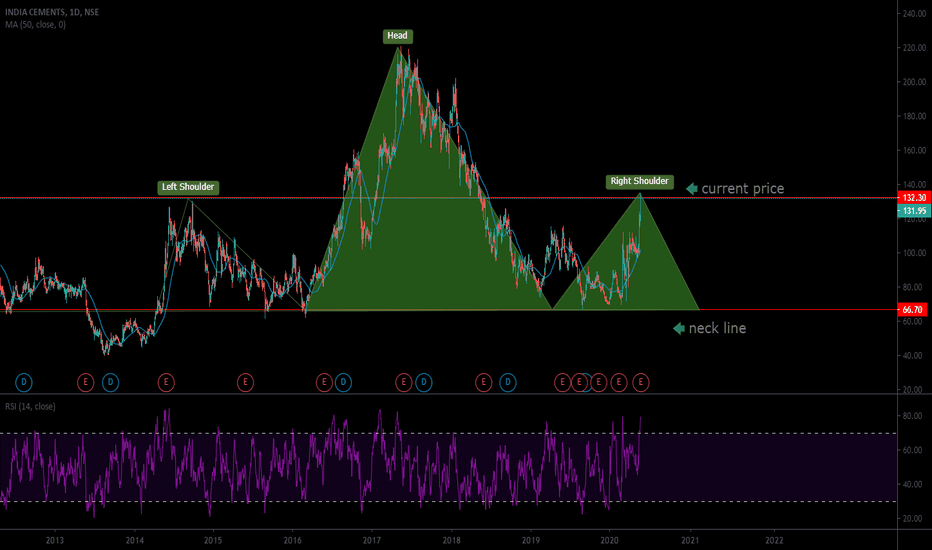Image resolution: width=932 pixels, height=550 pixels.
Task: Select the 2014 earnings E marker
Action: pos(166,382)
